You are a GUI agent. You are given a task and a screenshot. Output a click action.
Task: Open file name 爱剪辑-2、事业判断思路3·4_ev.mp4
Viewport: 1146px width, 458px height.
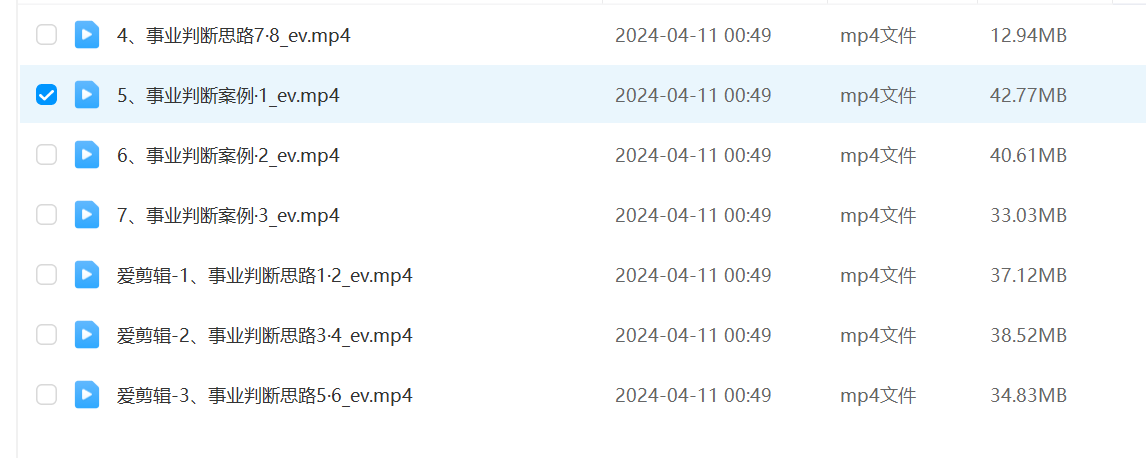[265, 335]
